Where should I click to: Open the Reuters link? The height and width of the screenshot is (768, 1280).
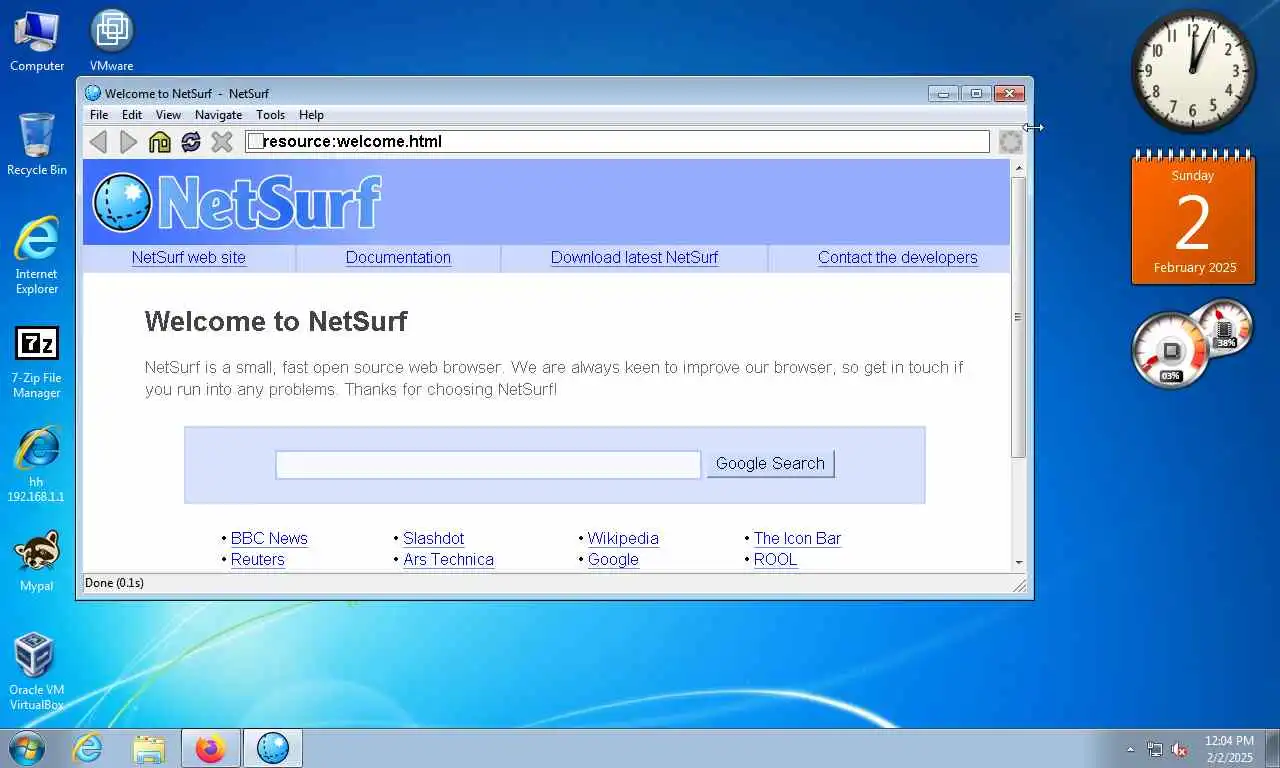257,559
